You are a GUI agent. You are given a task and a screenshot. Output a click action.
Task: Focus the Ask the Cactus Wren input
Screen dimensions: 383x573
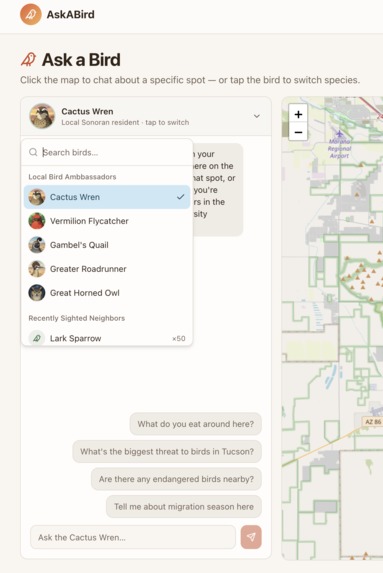[x=133, y=537]
